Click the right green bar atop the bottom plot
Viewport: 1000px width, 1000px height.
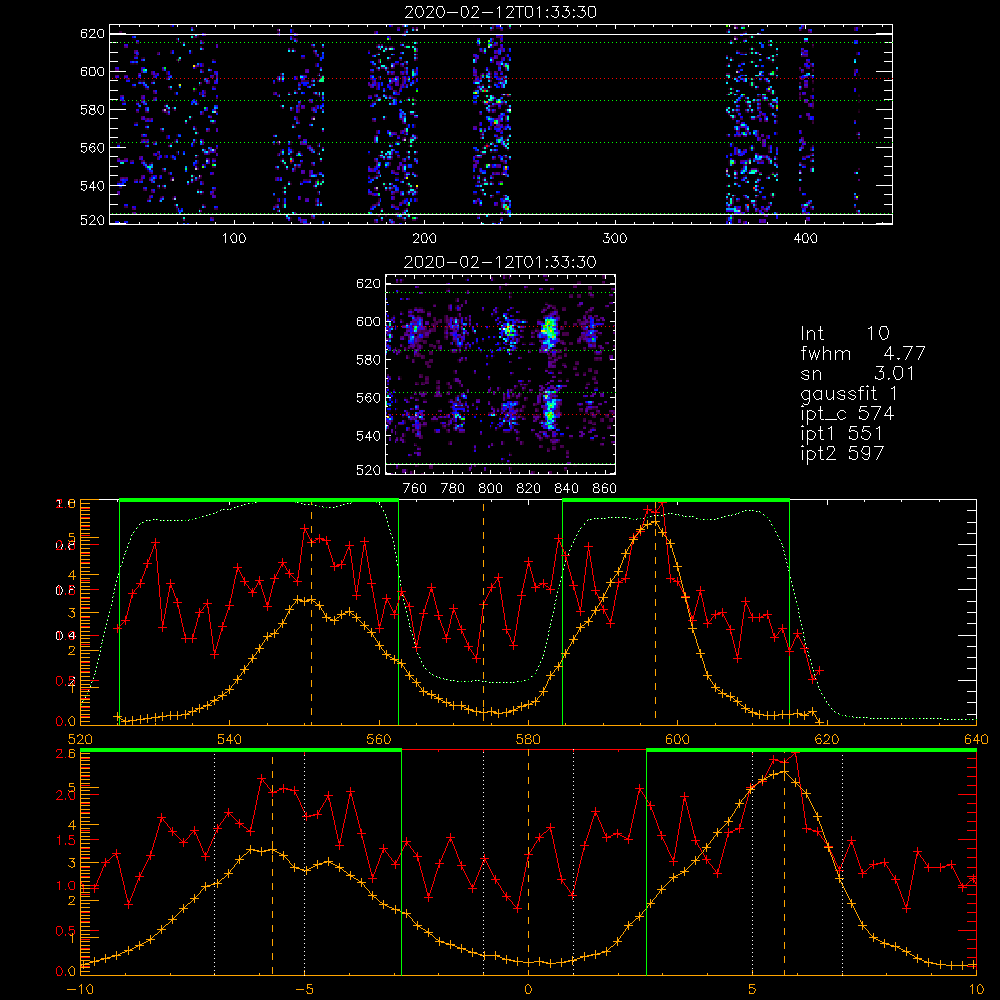coord(811,750)
